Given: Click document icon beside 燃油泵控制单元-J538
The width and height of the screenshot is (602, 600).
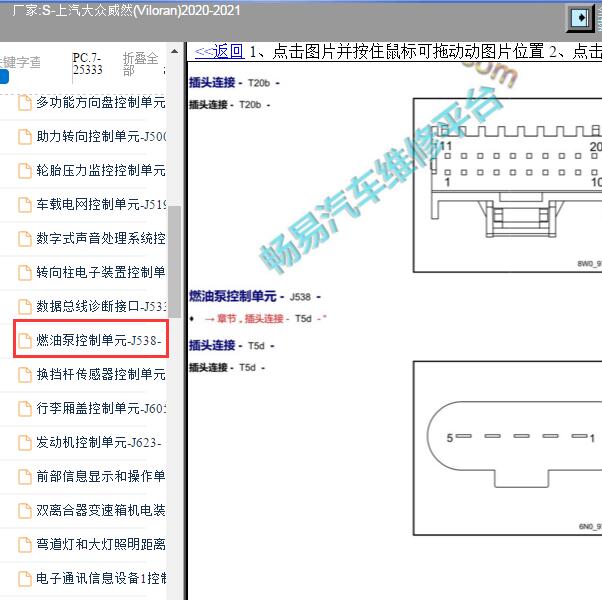Looking at the screenshot, I should tap(25, 340).
